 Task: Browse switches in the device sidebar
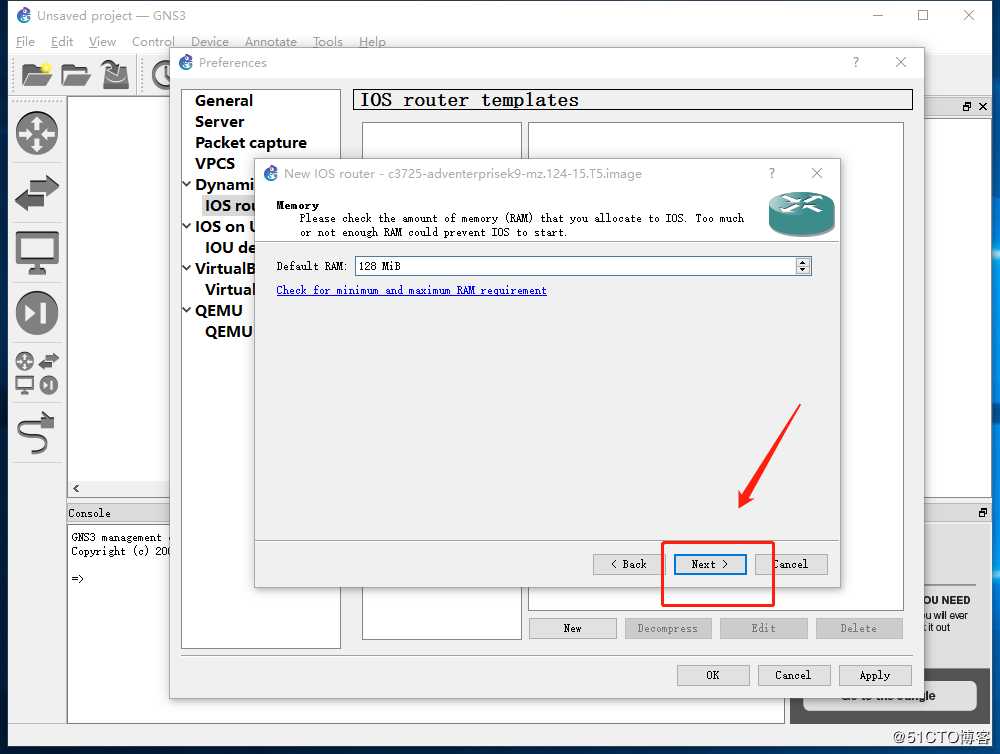(37, 193)
